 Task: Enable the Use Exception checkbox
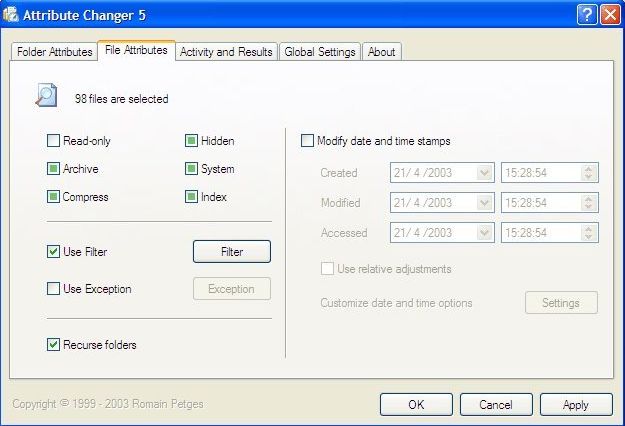(x=53, y=289)
